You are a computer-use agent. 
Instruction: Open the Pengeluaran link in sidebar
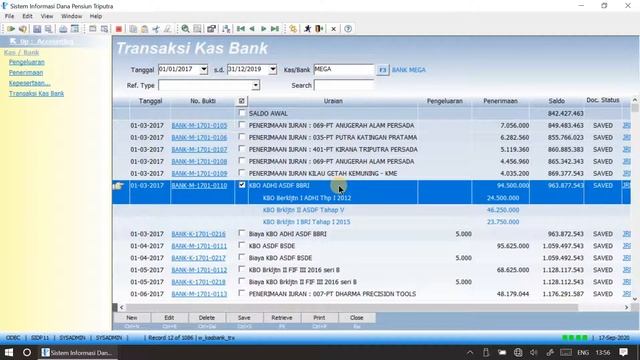[x=27, y=62]
